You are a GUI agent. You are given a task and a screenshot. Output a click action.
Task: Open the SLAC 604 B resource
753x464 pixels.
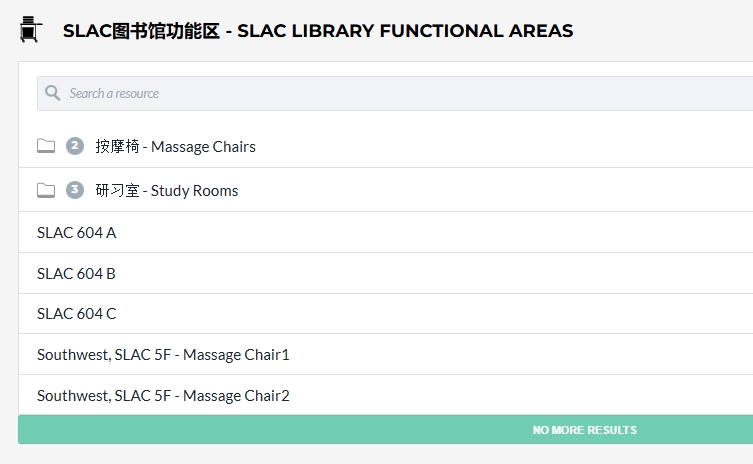pos(386,273)
